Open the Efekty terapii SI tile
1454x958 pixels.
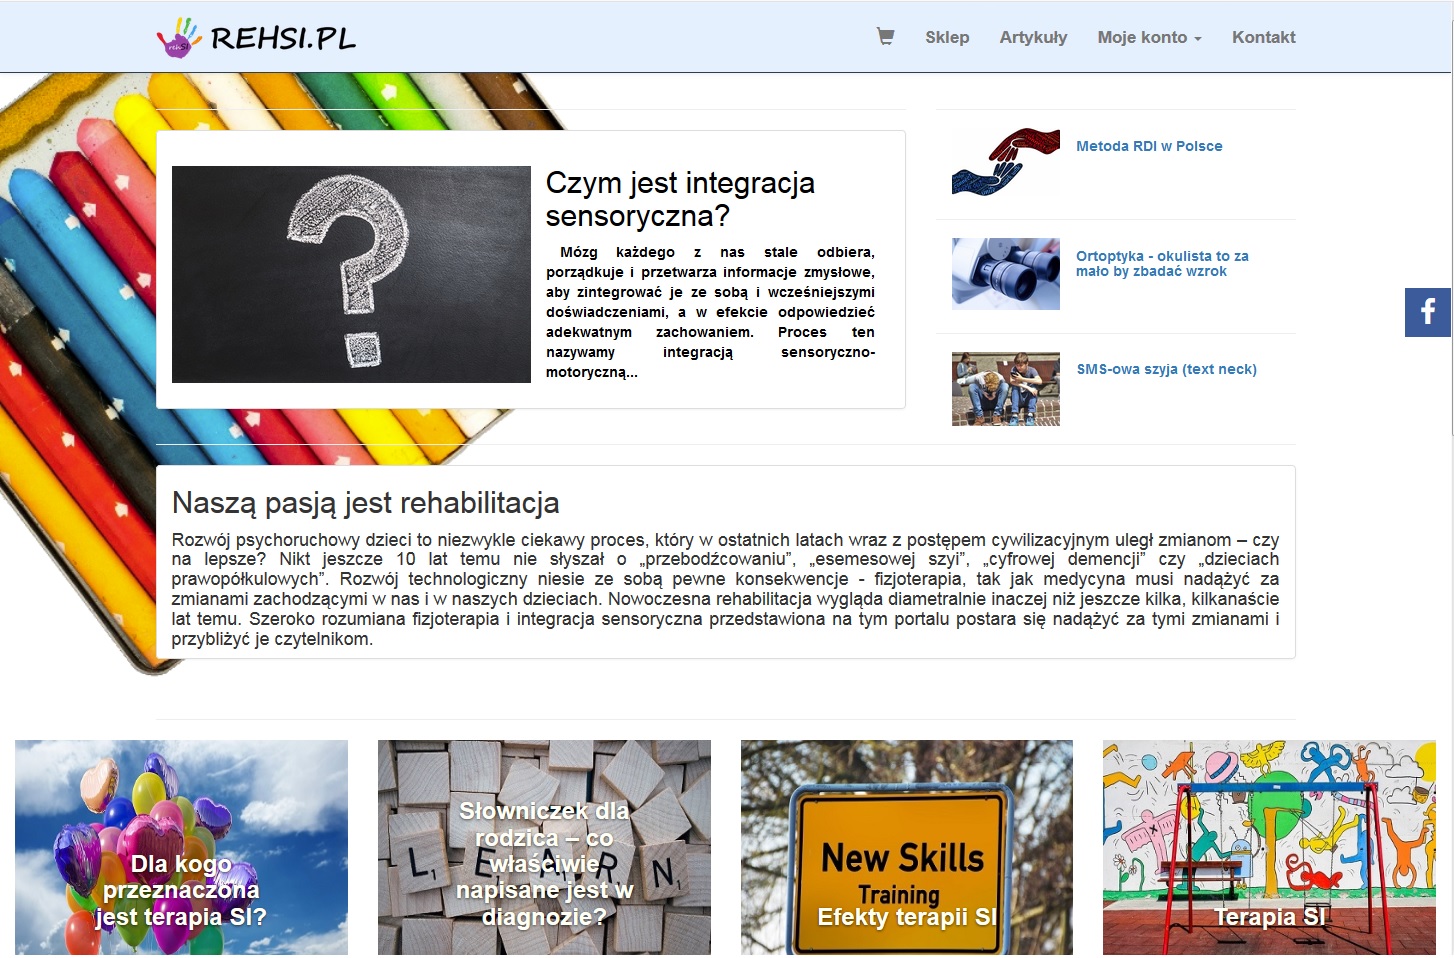(907, 847)
